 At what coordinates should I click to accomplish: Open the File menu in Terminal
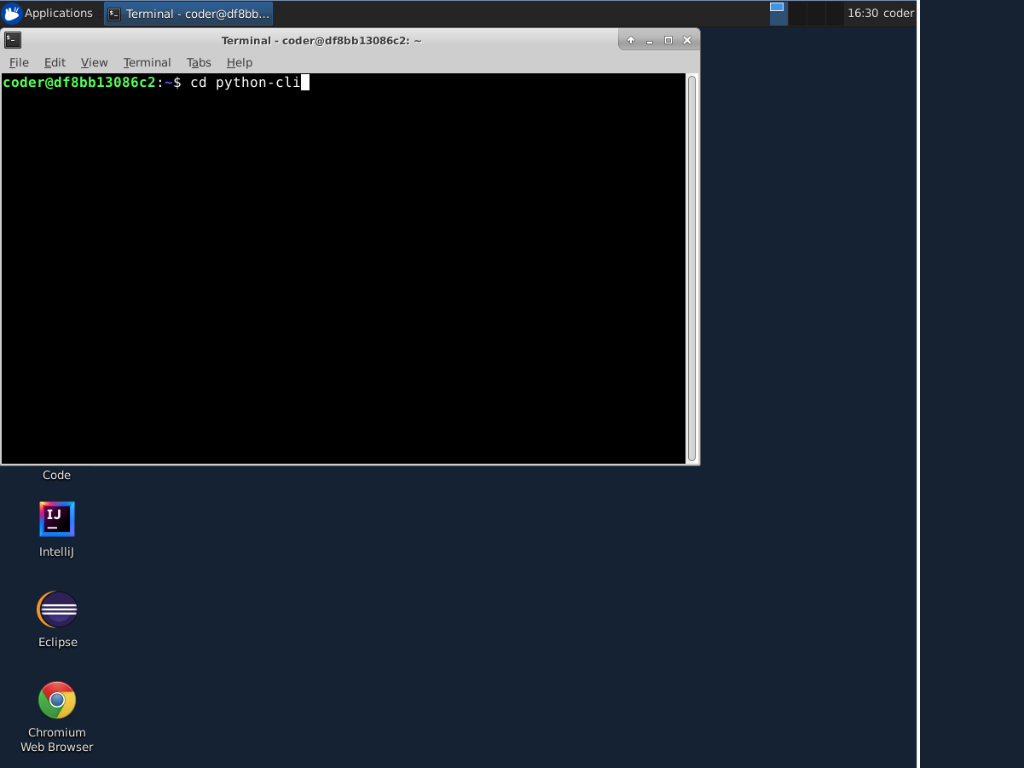pyautogui.click(x=18, y=62)
